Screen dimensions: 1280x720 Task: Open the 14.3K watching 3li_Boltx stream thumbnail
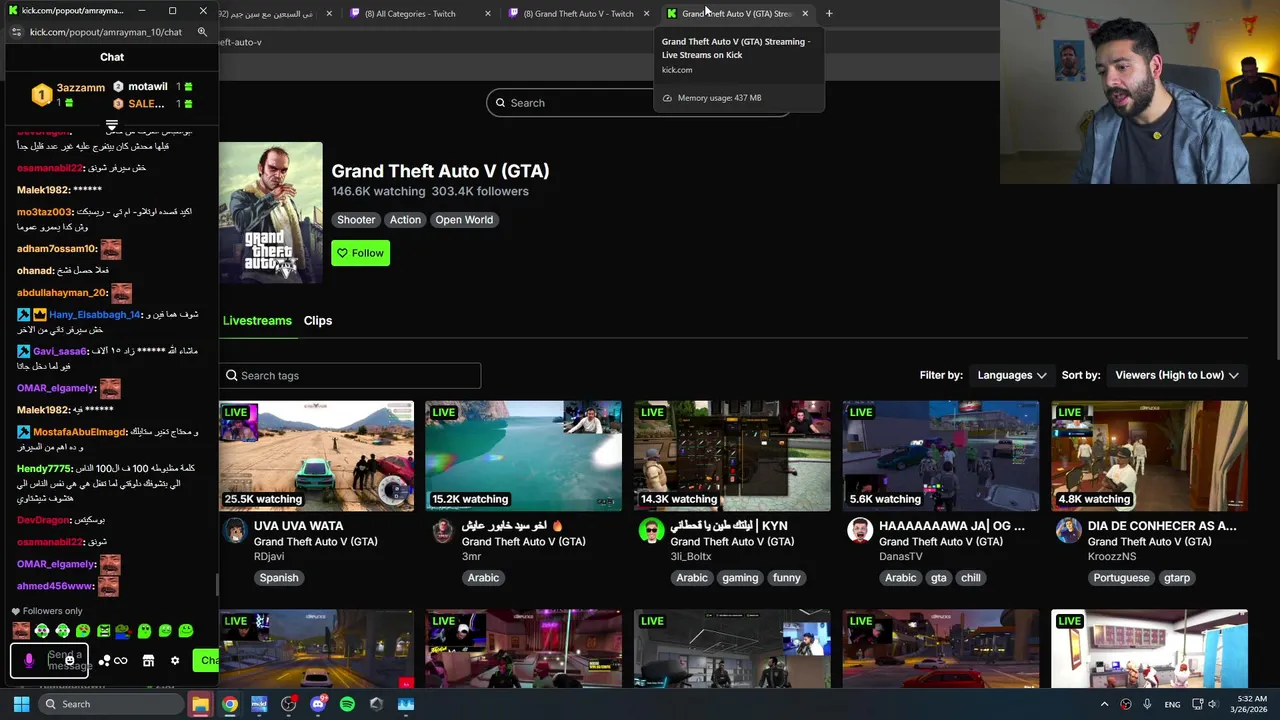tap(732, 456)
